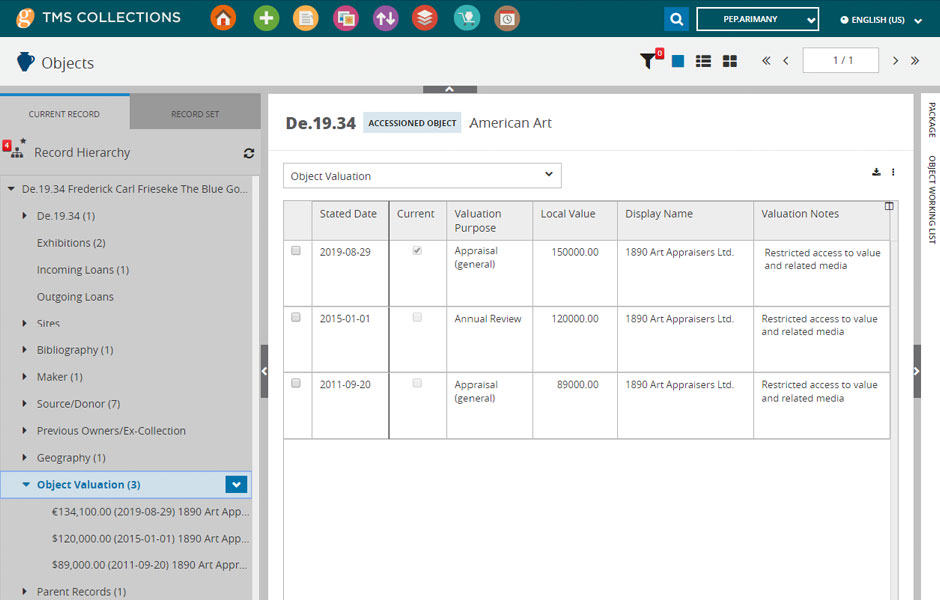The height and width of the screenshot is (600, 940).
Task: Tick the row checkbox for 2015-01-01
Action: point(296,317)
